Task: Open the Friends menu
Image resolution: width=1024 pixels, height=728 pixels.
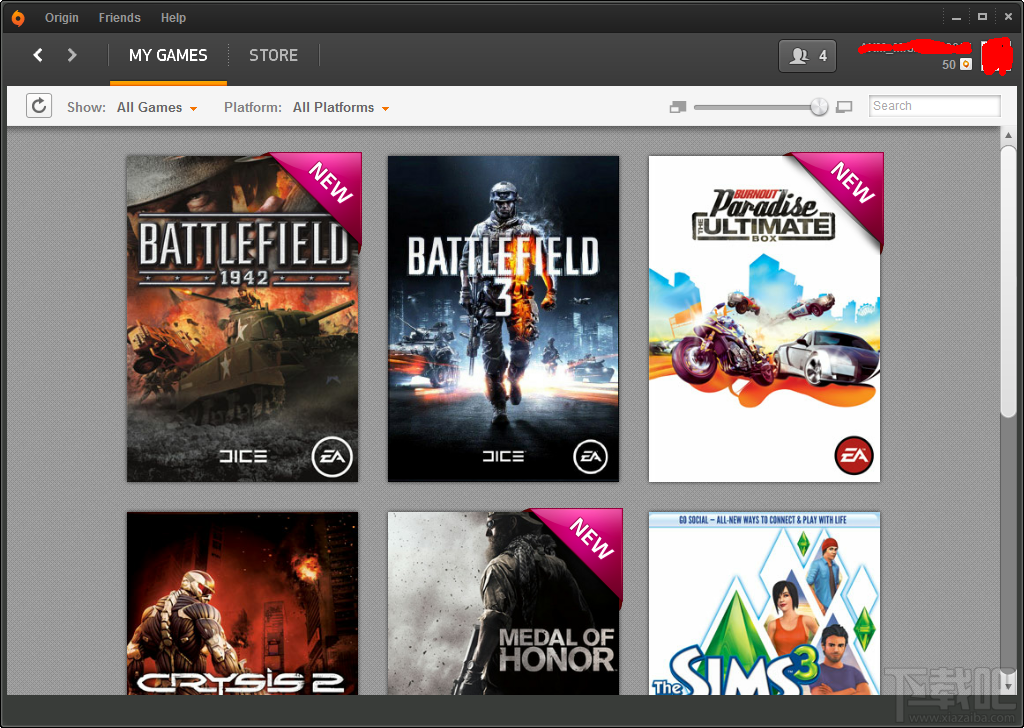Action: [120, 18]
